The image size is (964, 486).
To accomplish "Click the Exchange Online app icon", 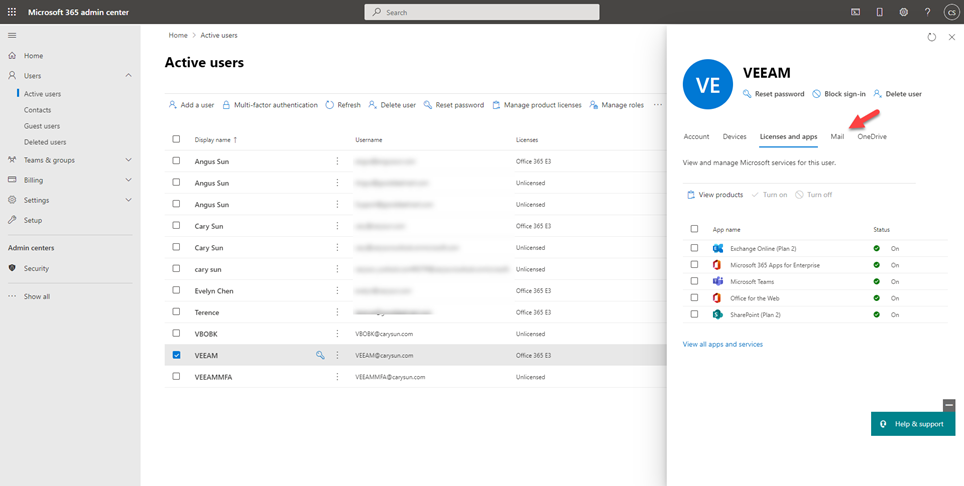I will [717, 248].
